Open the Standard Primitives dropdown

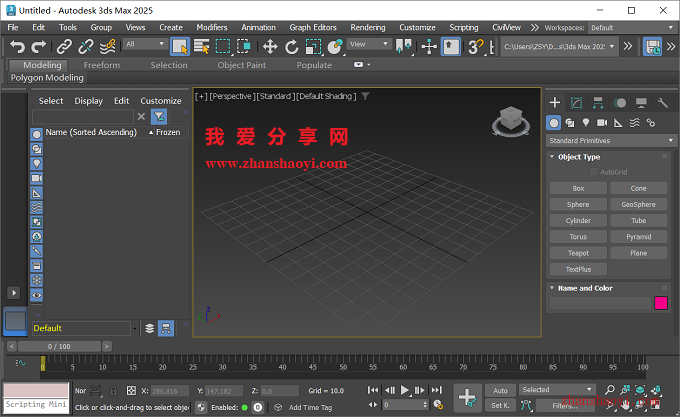pyautogui.click(x=611, y=140)
